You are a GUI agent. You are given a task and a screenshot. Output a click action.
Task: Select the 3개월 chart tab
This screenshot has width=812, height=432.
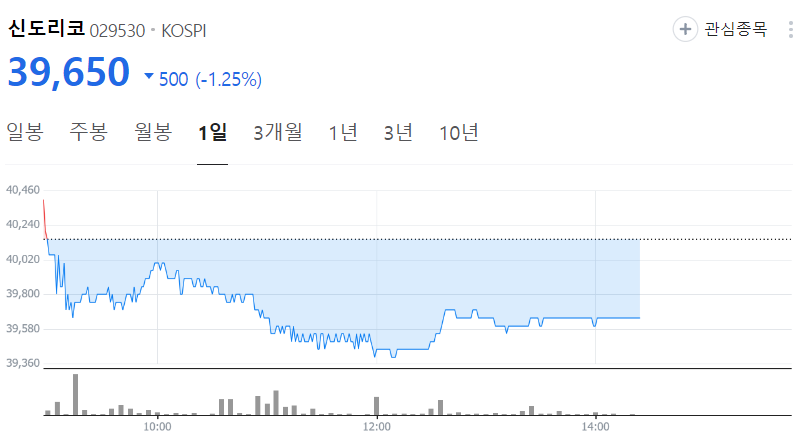coord(278,133)
